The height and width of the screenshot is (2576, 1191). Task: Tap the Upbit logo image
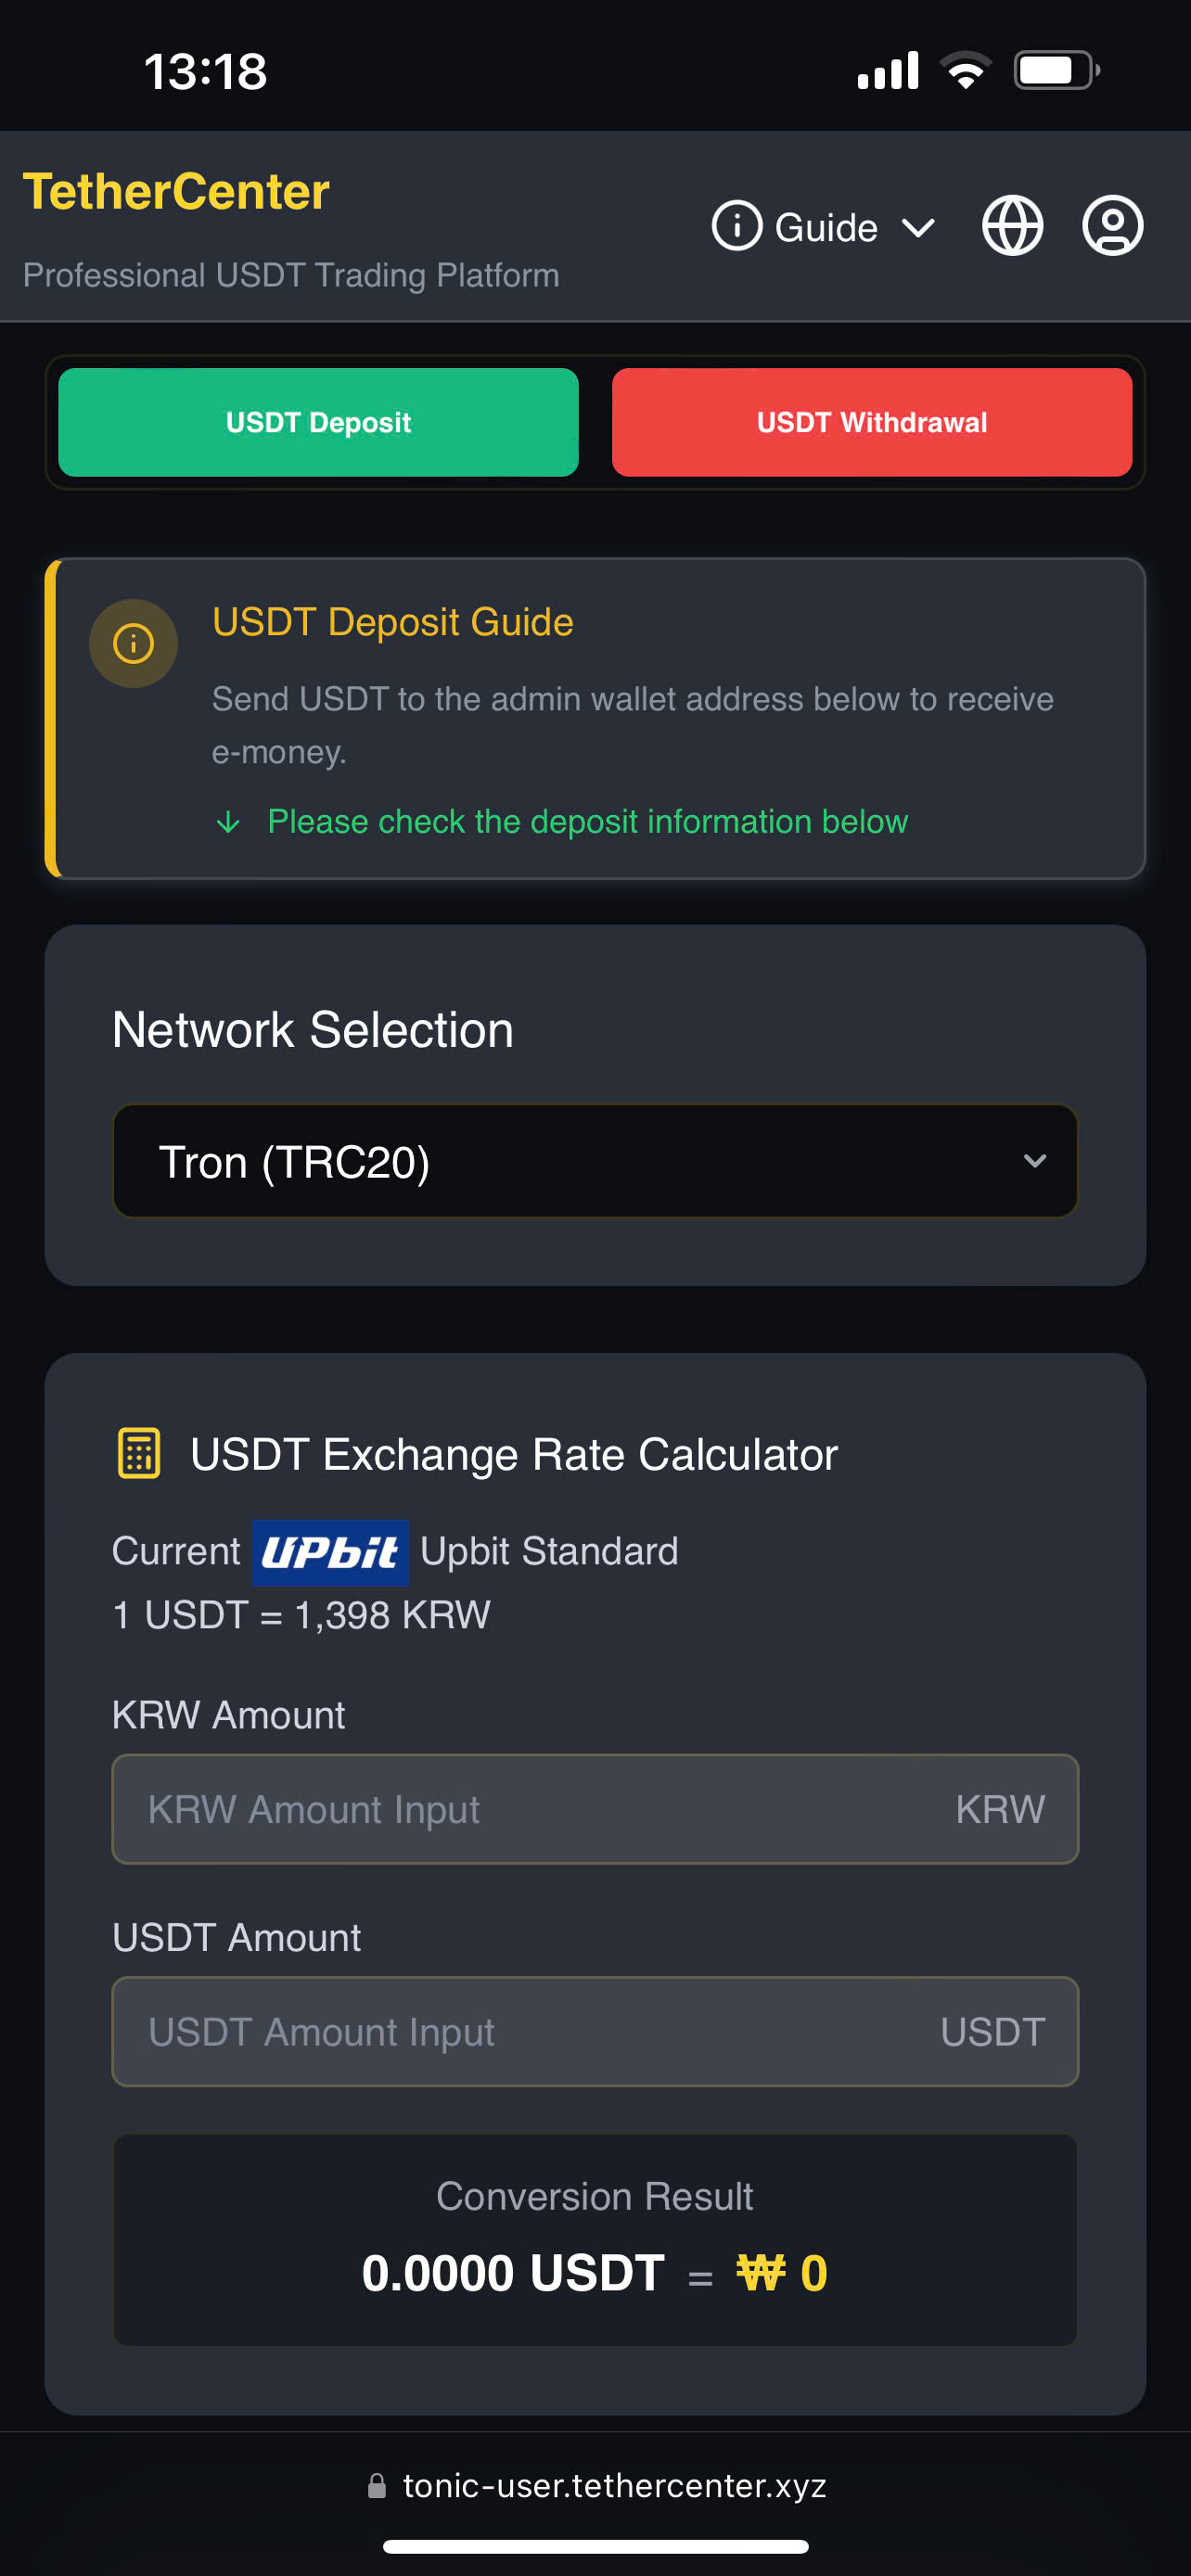click(330, 1552)
